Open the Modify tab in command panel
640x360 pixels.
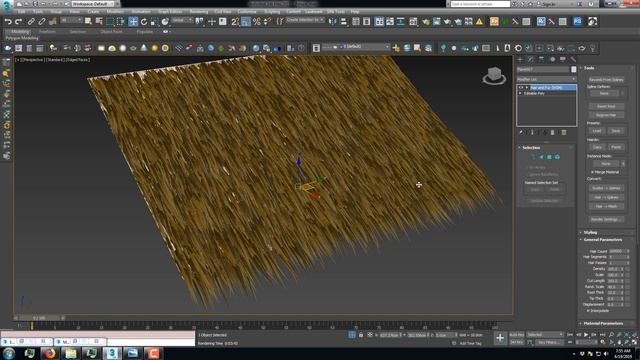(531, 60)
